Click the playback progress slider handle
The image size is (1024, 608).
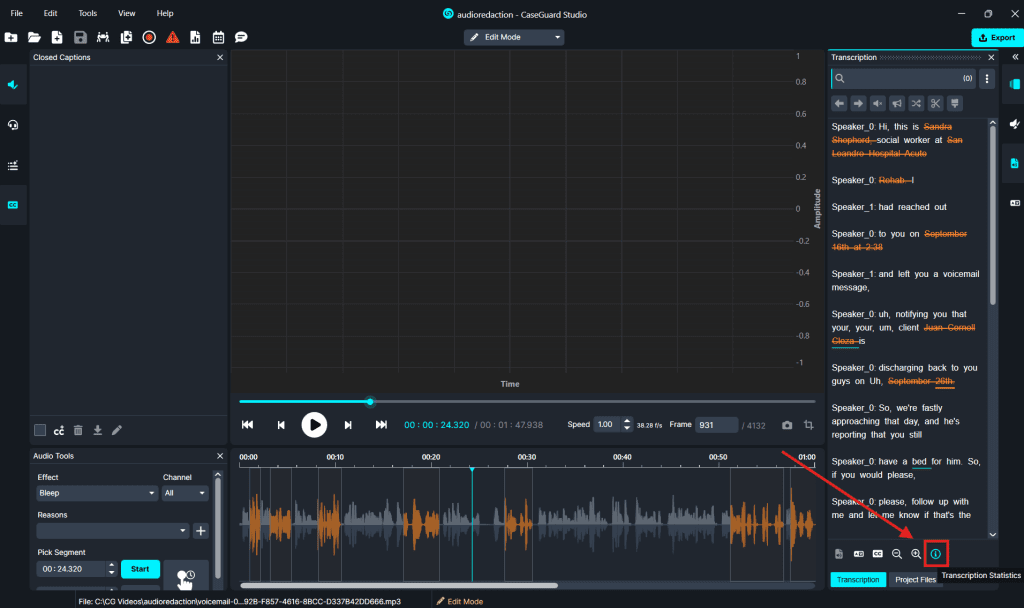coord(370,402)
